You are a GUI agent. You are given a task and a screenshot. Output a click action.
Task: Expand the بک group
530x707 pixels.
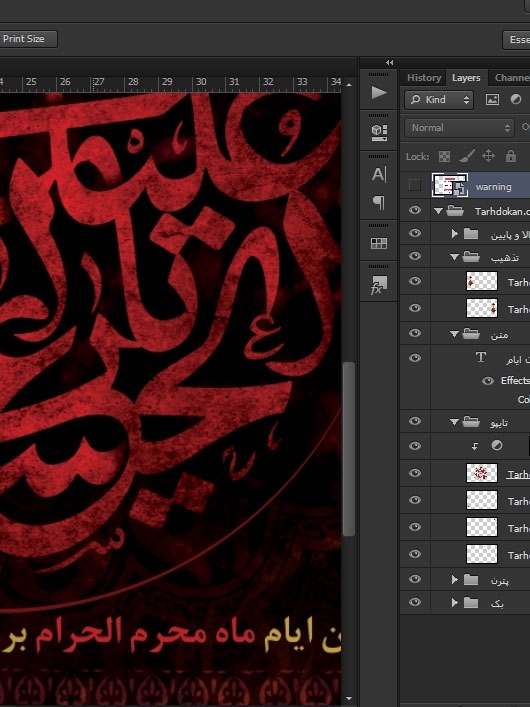tap(455, 602)
